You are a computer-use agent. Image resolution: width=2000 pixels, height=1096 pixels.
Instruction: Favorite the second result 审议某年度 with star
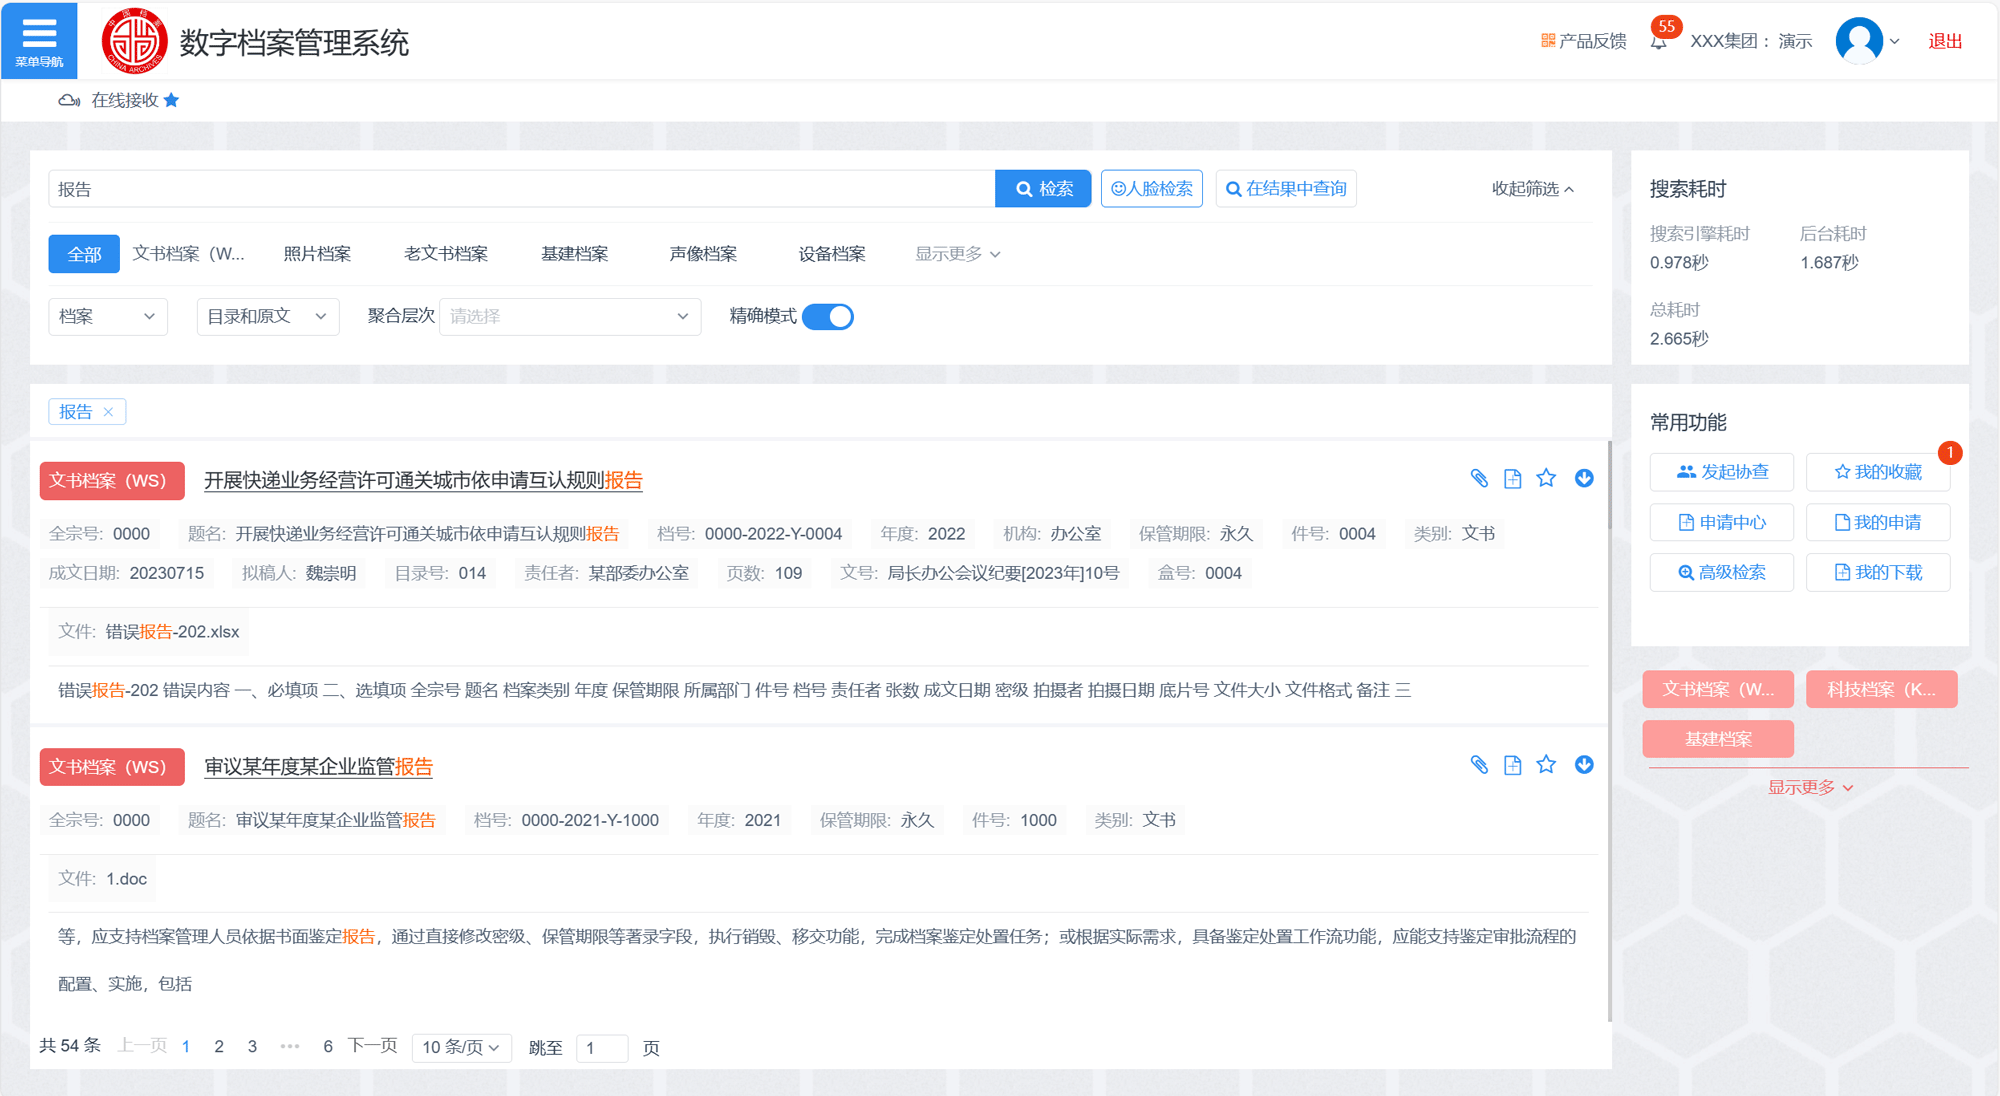tap(1546, 765)
